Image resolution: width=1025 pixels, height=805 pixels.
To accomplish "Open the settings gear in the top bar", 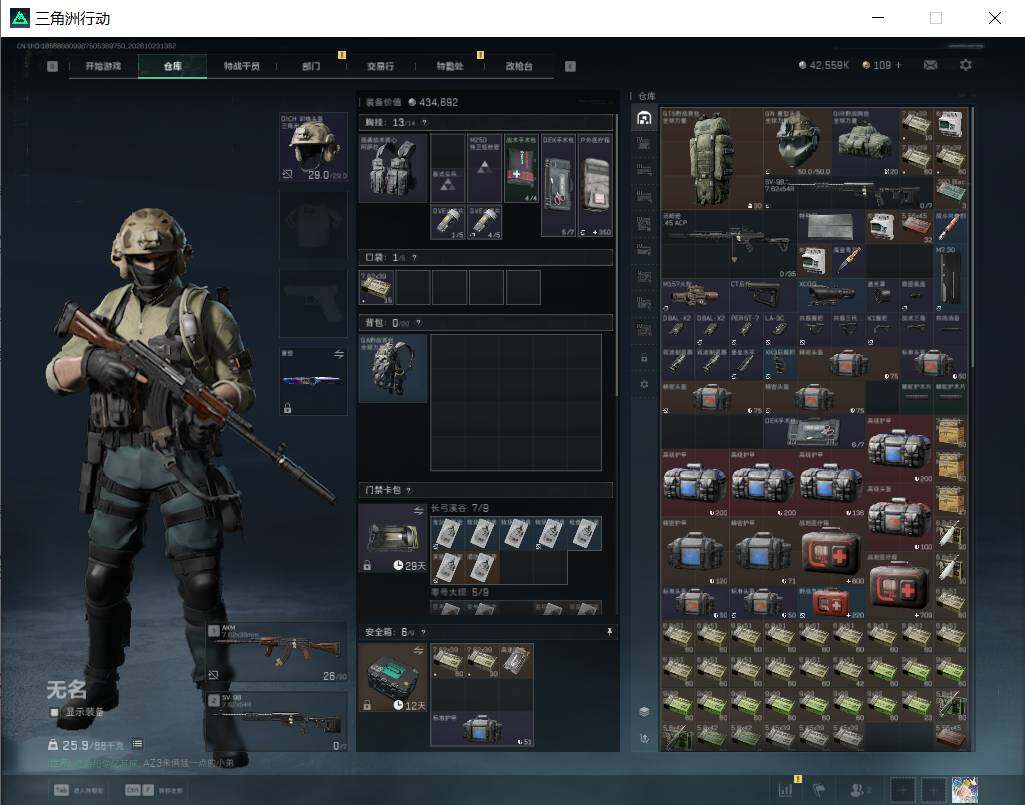I will tap(966, 65).
